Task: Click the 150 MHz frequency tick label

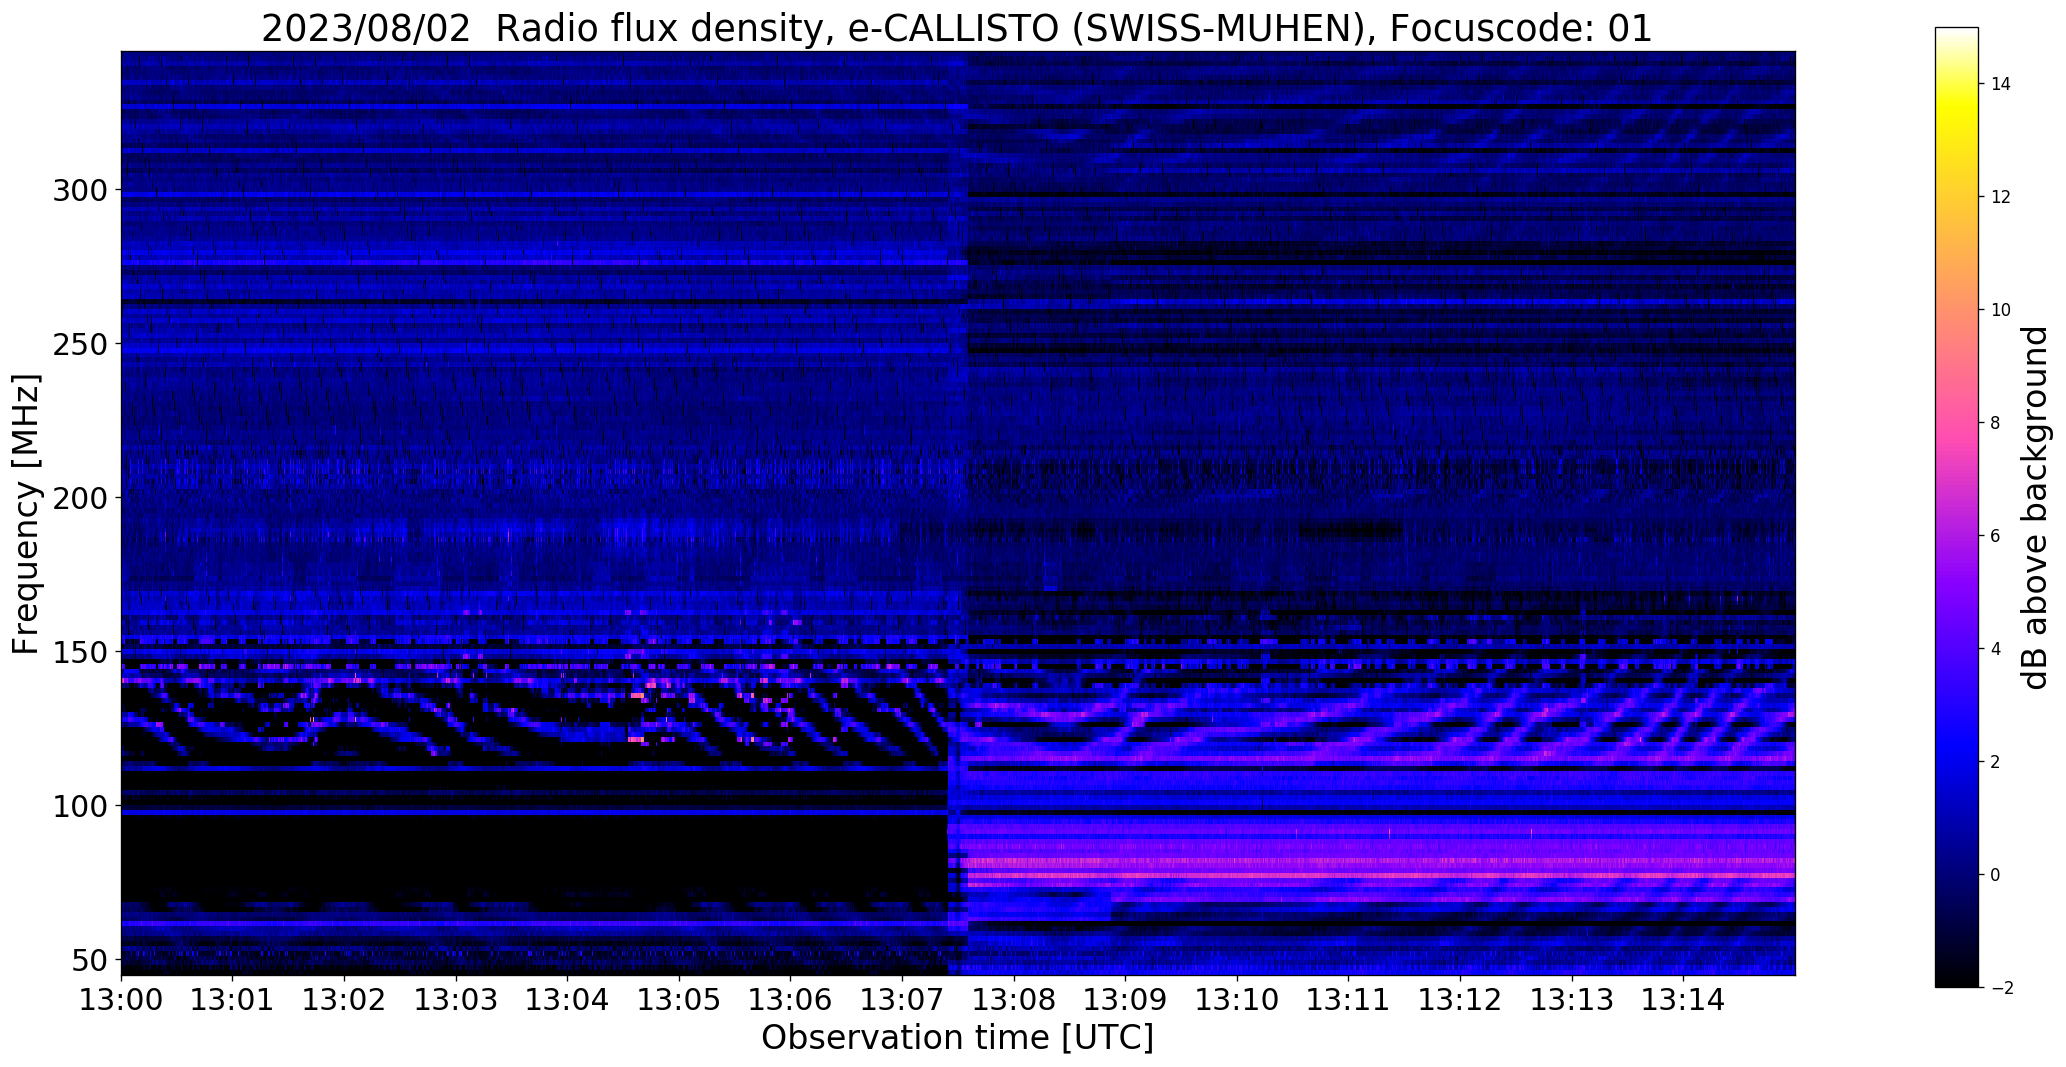Action: 80,652
